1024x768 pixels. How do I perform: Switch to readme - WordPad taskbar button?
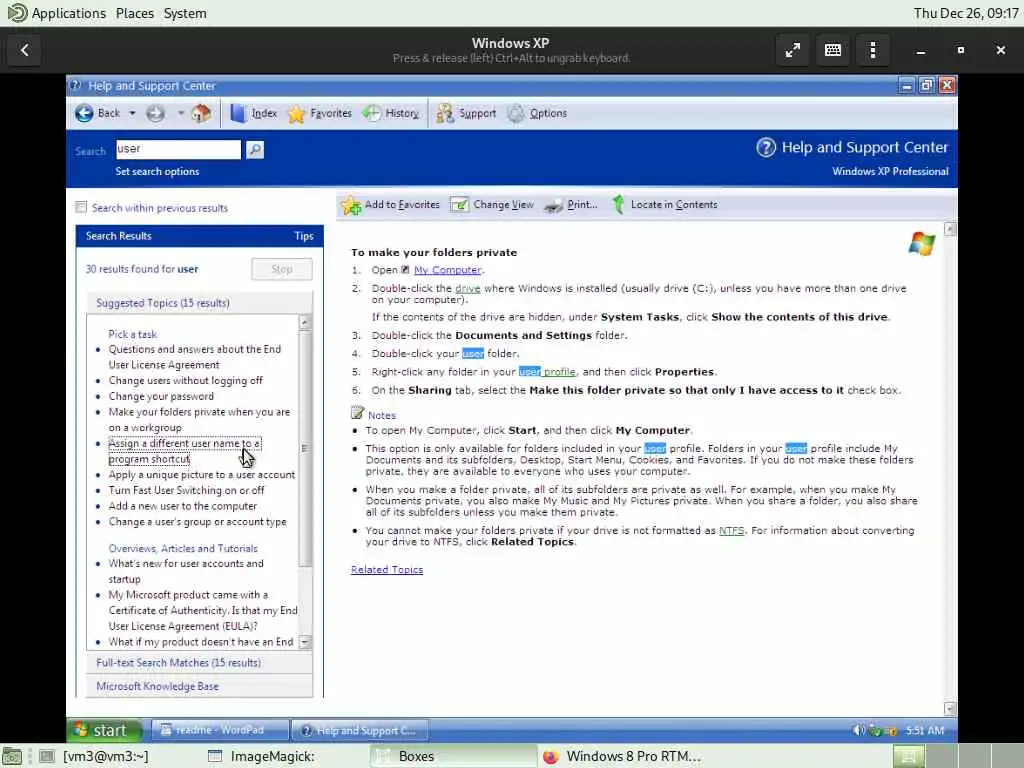click(219, 729)
